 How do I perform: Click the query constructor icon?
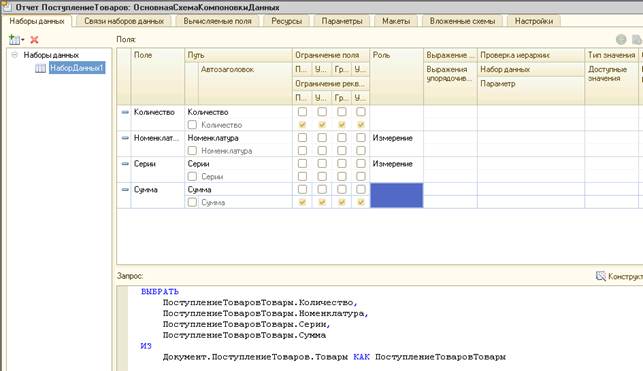(601, 276)
